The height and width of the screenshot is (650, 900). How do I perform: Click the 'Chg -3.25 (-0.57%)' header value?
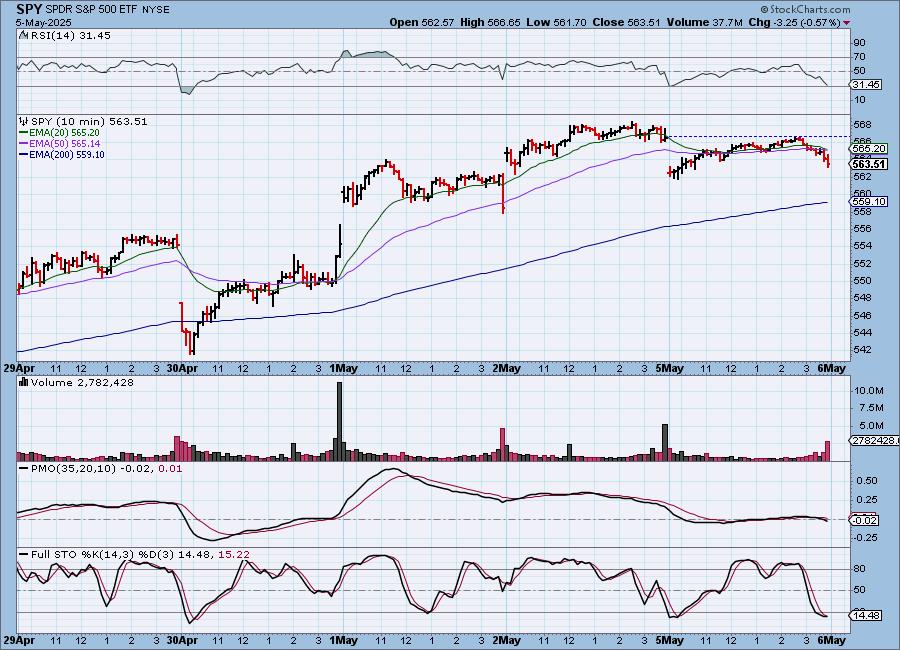tap(795, 22)
